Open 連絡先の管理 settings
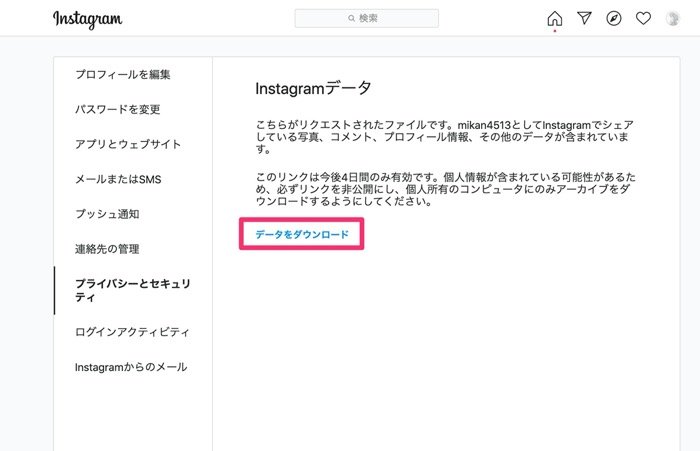 (107, 249)
